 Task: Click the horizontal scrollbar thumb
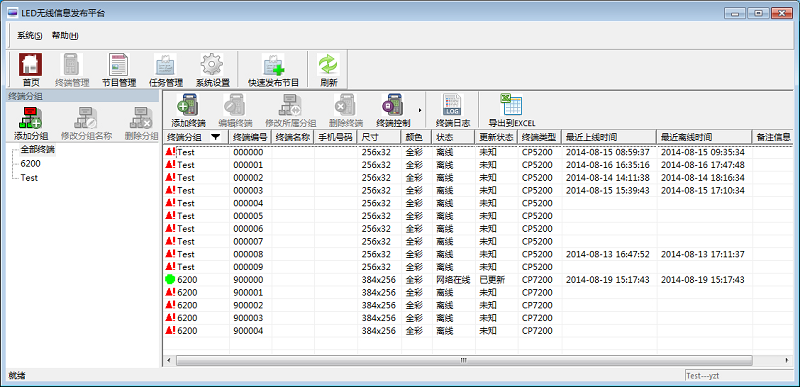464,360
